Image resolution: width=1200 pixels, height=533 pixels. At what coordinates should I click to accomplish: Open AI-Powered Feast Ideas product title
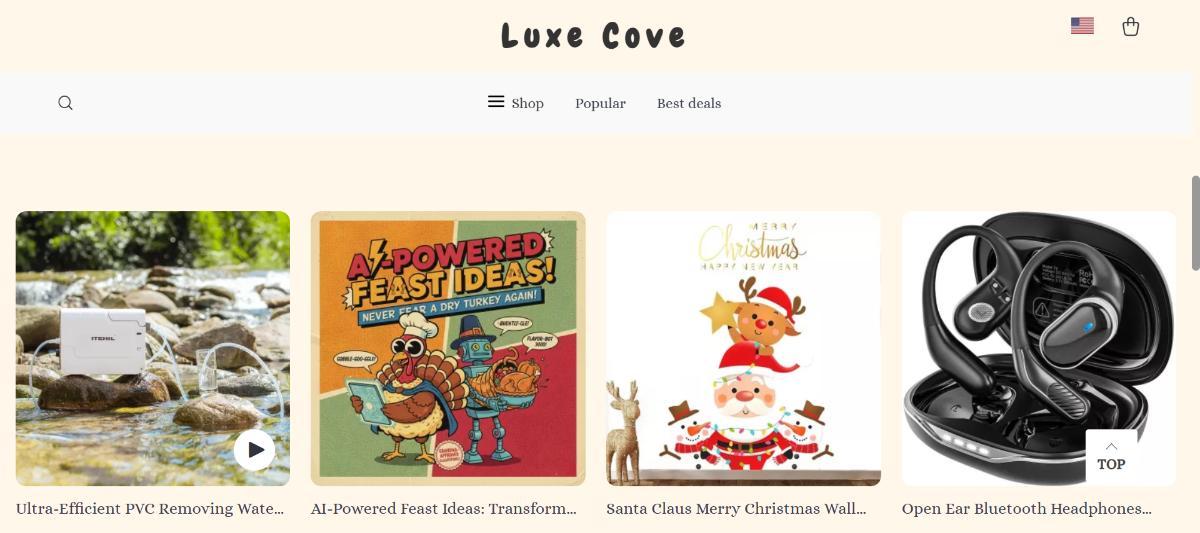444,509
